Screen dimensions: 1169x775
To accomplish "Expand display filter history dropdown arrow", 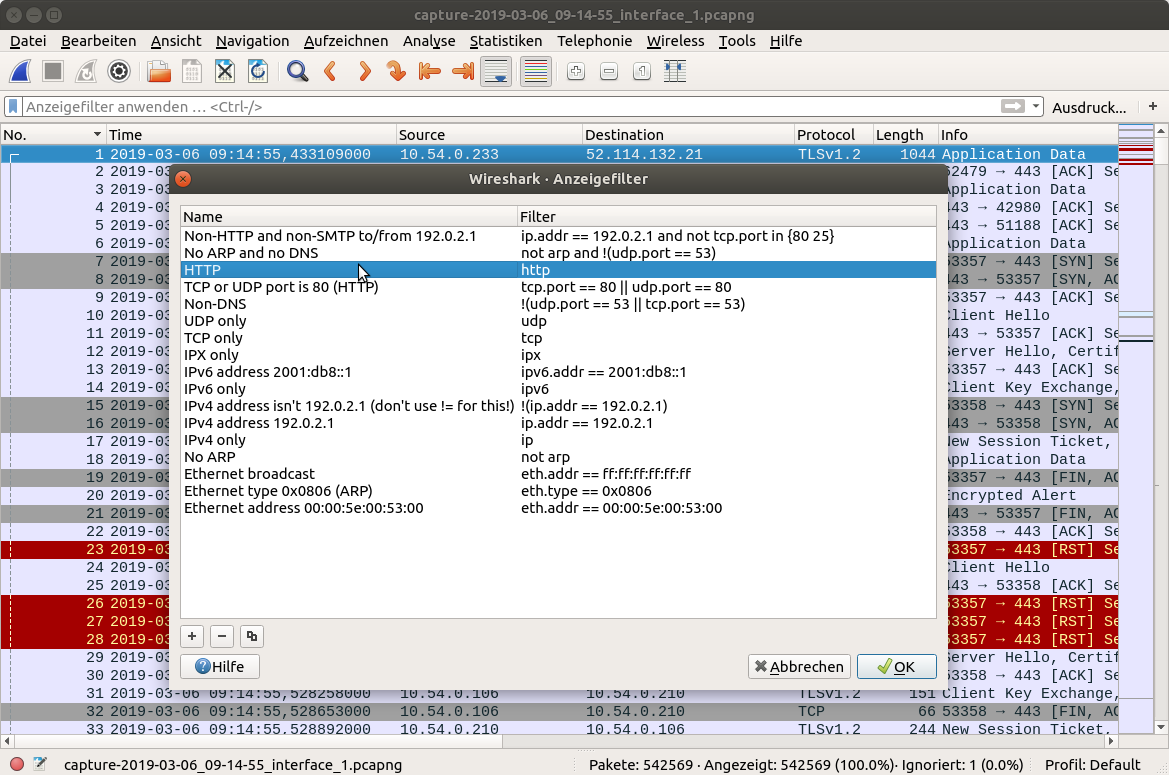I will point(1036,107).
